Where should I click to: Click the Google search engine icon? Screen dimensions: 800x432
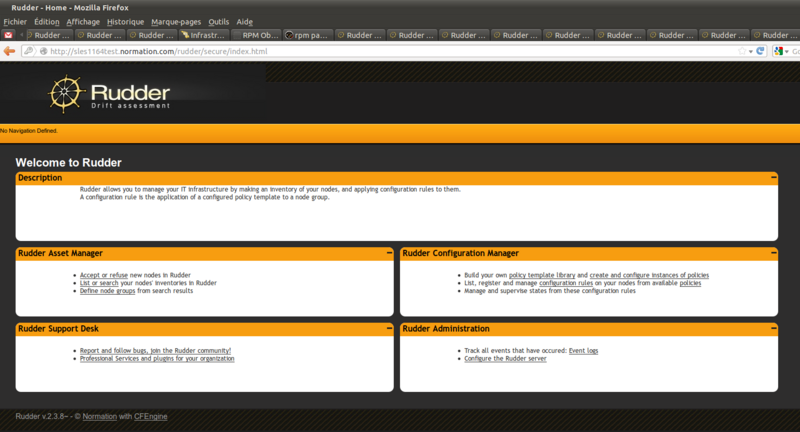[x=779, y=51]
